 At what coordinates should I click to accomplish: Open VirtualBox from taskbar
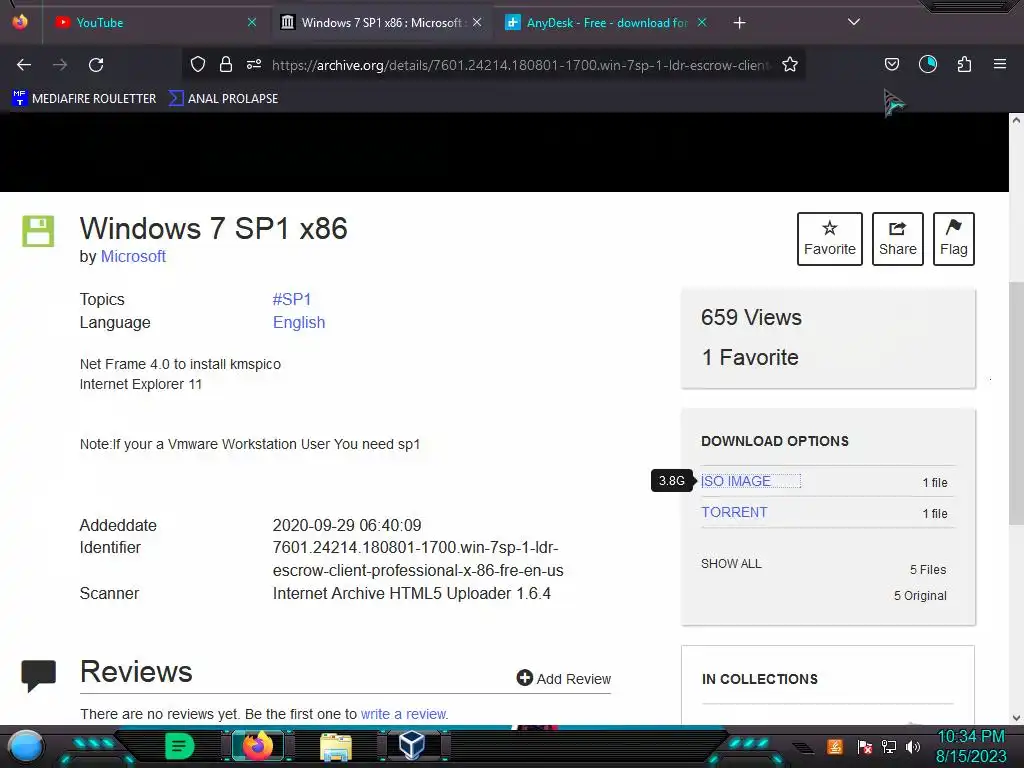(412, 746)
